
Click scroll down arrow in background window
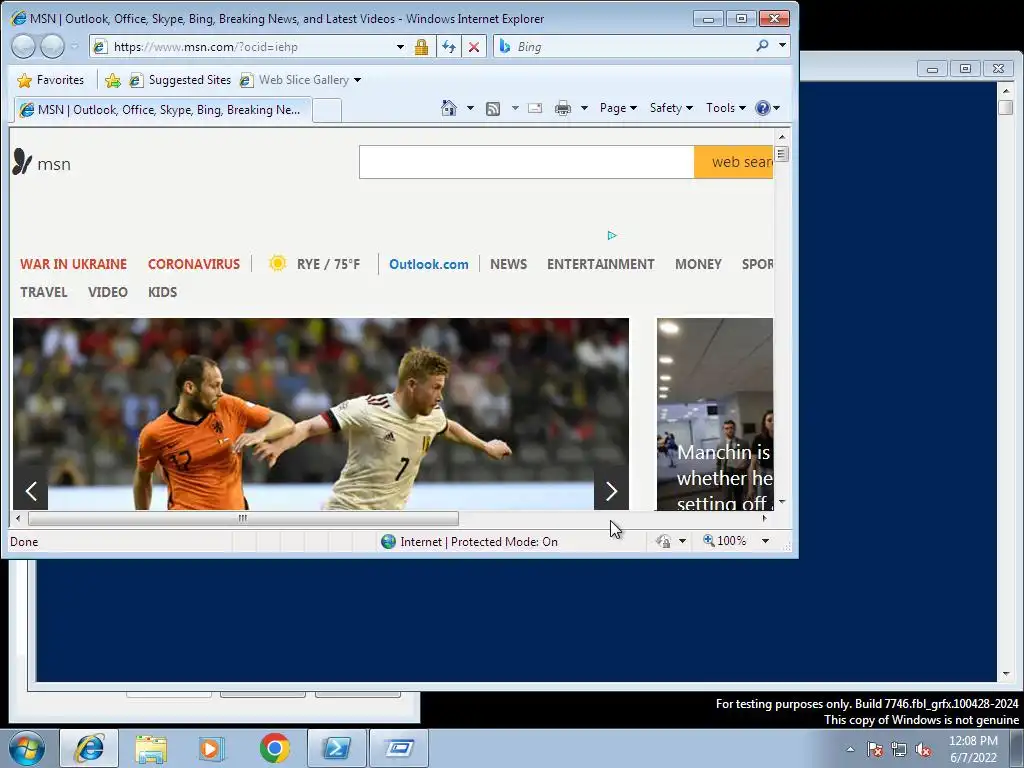click(1006, 673)
